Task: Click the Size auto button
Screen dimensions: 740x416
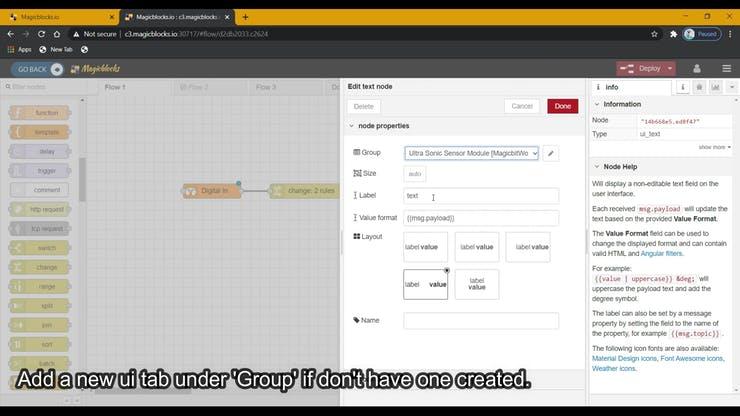Action: [415, 174]
